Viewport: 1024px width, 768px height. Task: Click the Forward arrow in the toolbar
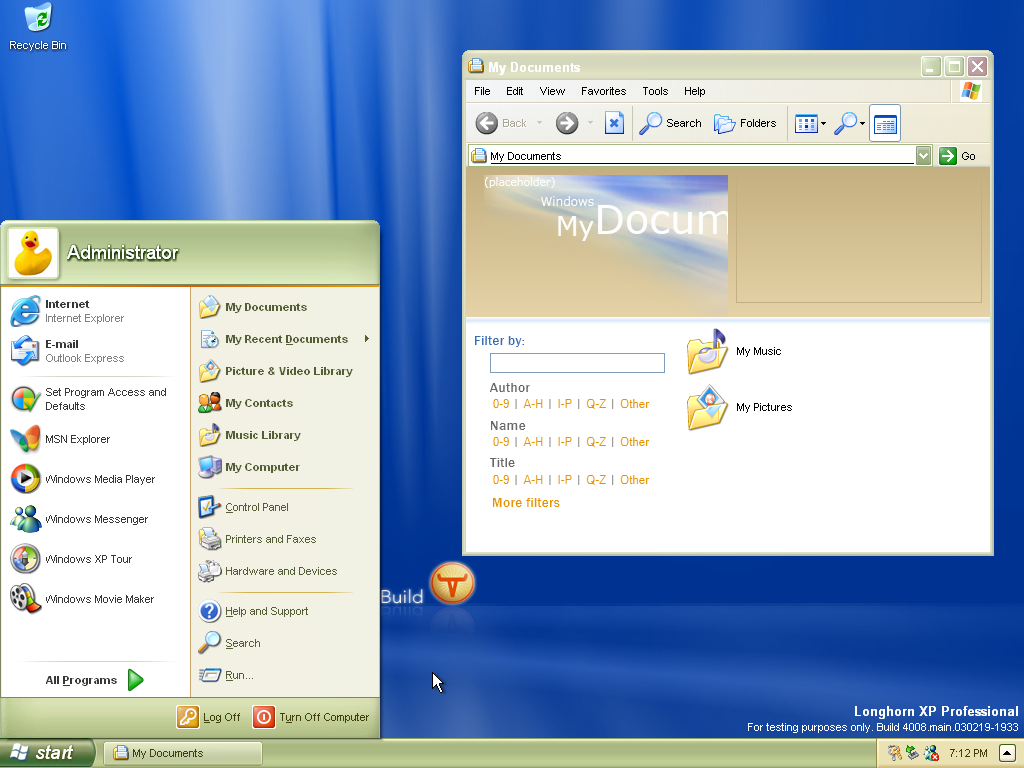[x=567, y=123]
